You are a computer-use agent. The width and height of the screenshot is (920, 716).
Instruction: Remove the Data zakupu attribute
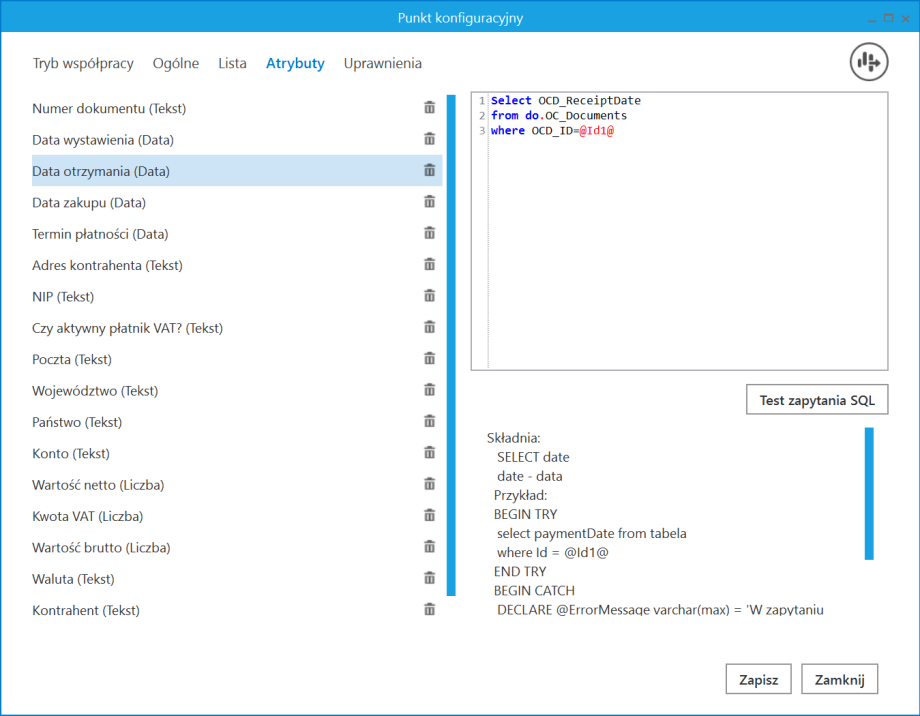(429, 202)
